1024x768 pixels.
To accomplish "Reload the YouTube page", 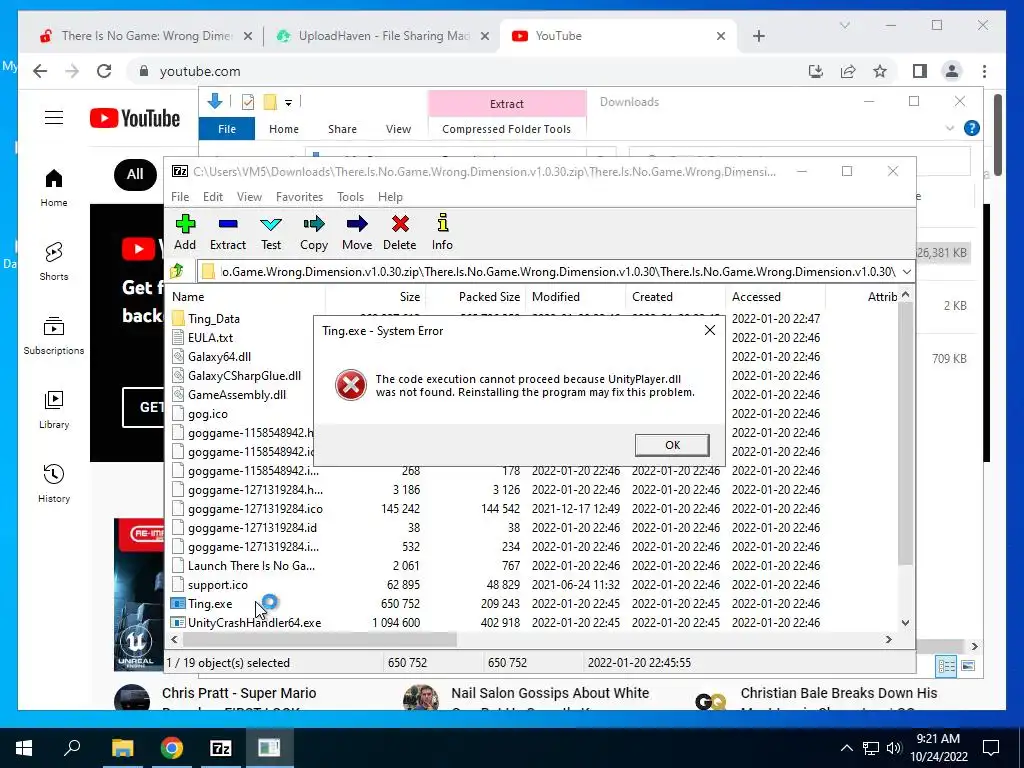I will [104, 71].
